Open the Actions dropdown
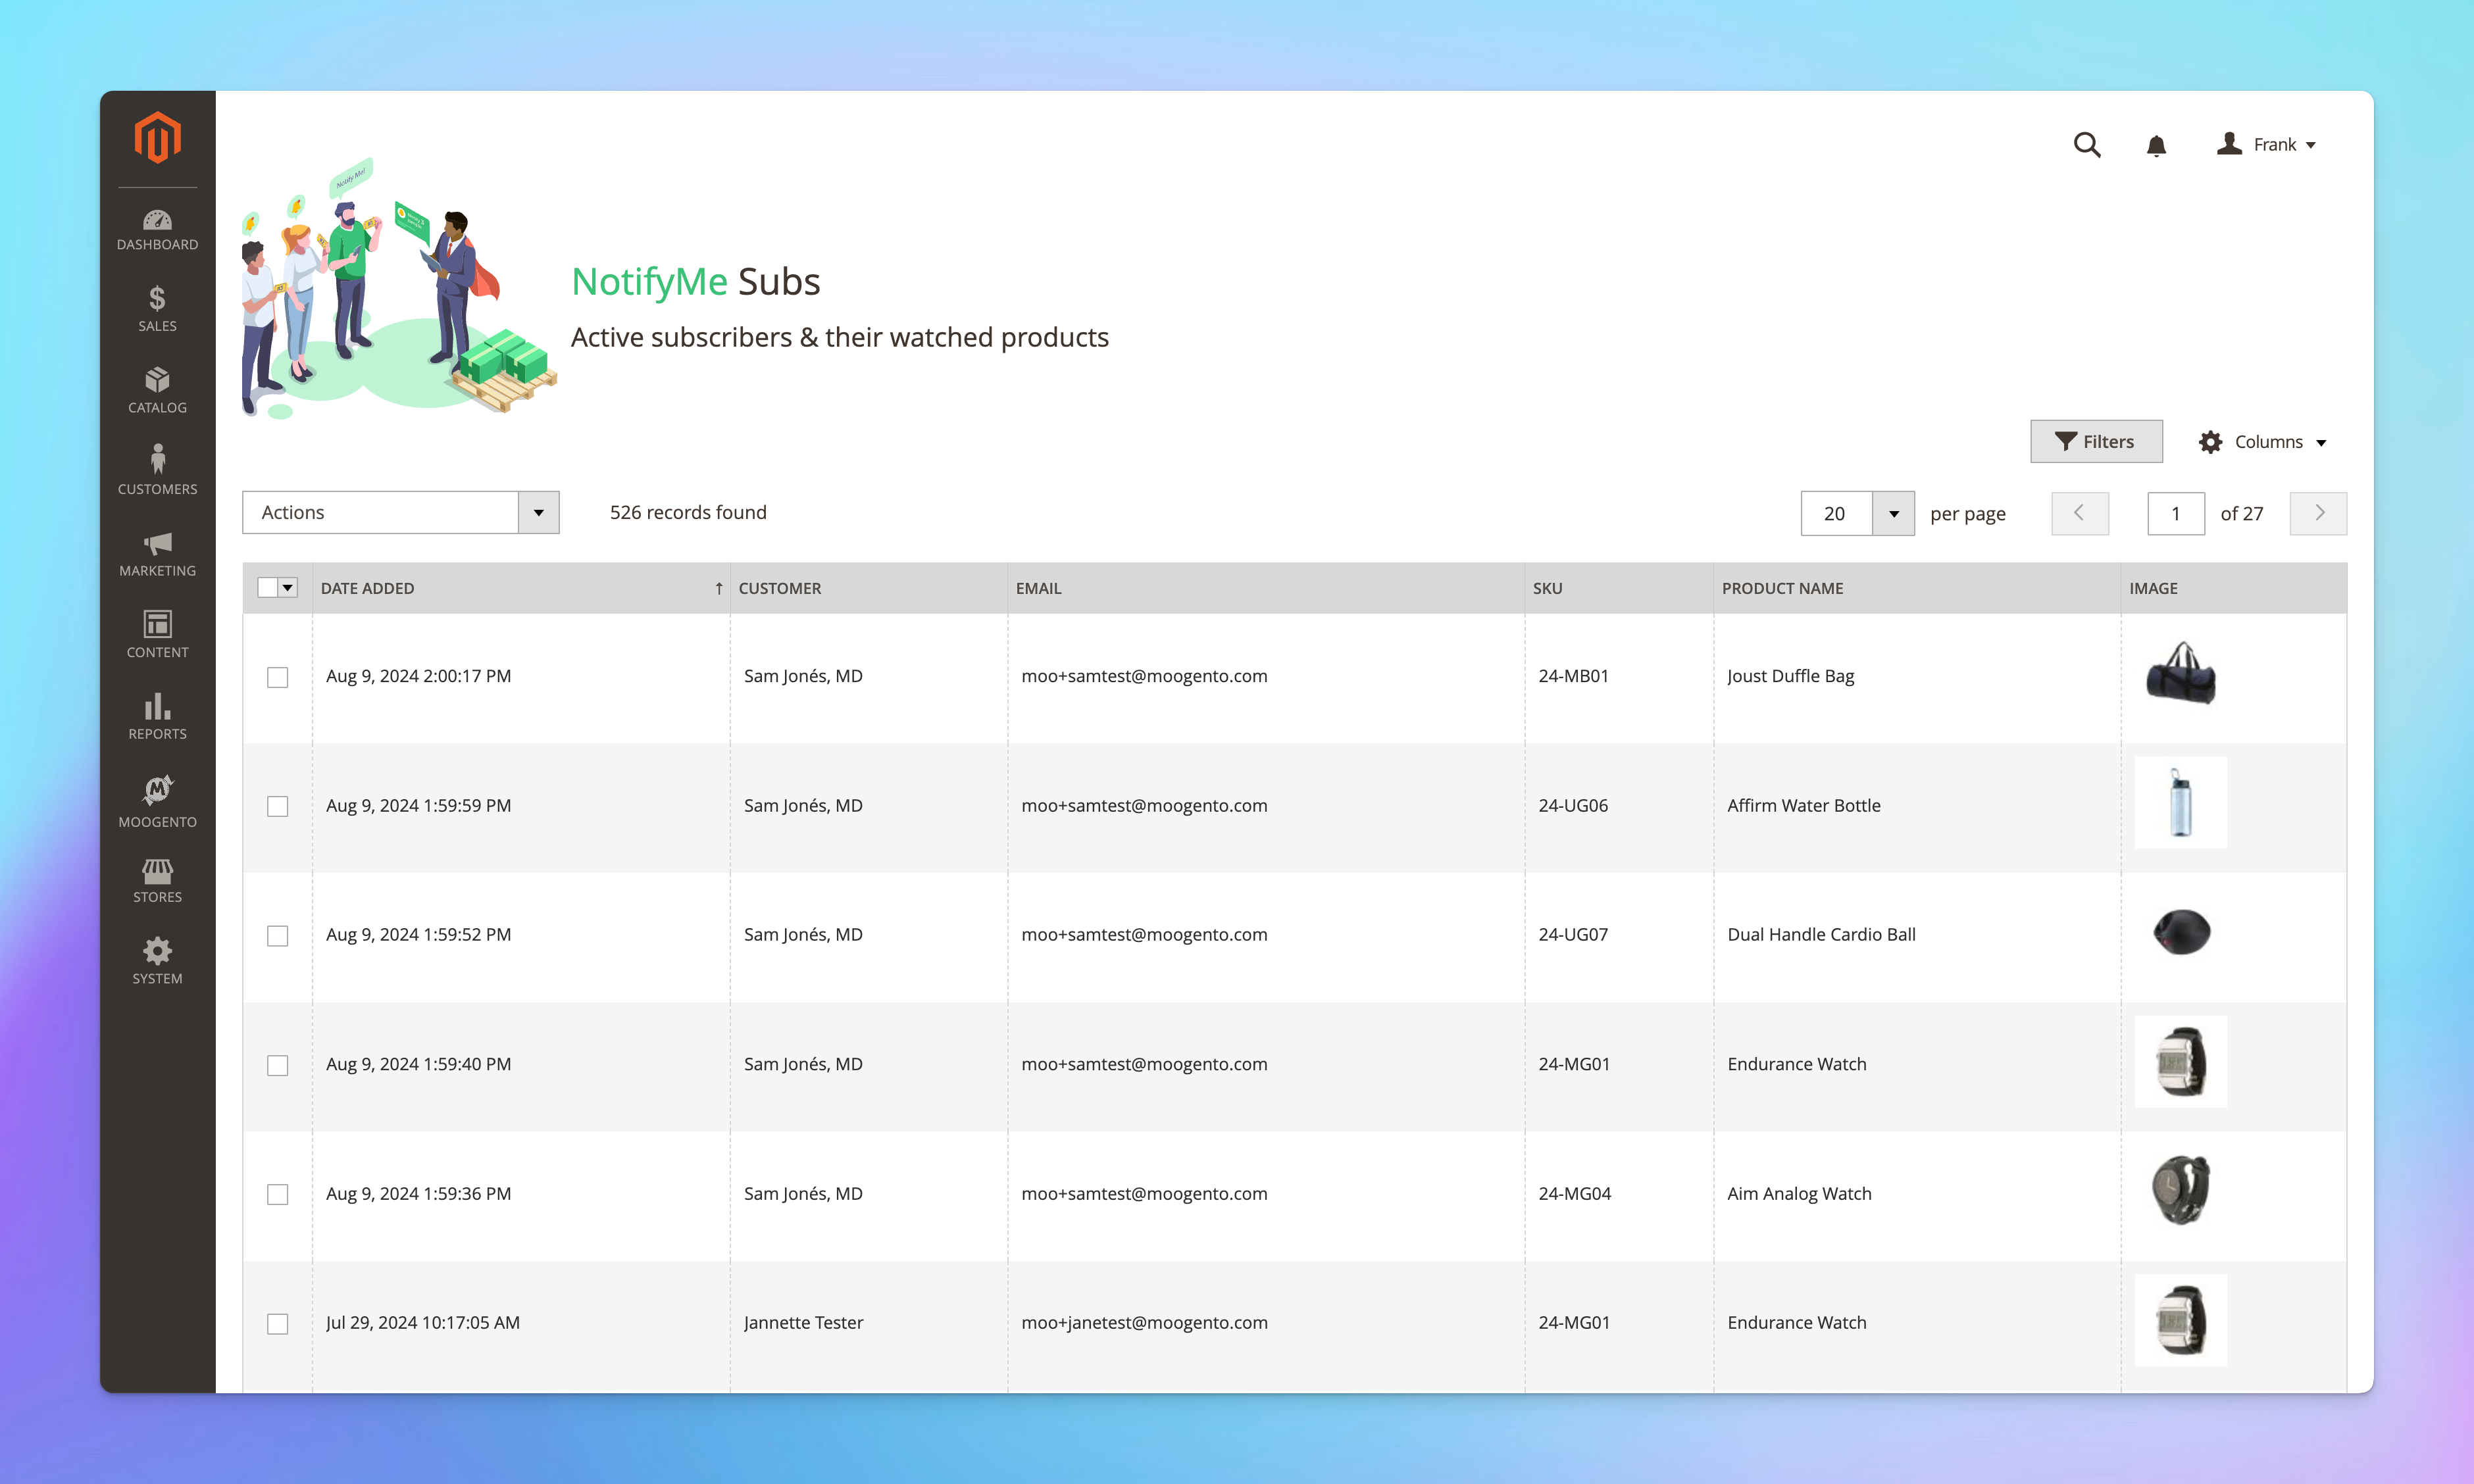 tap(400, 512)
